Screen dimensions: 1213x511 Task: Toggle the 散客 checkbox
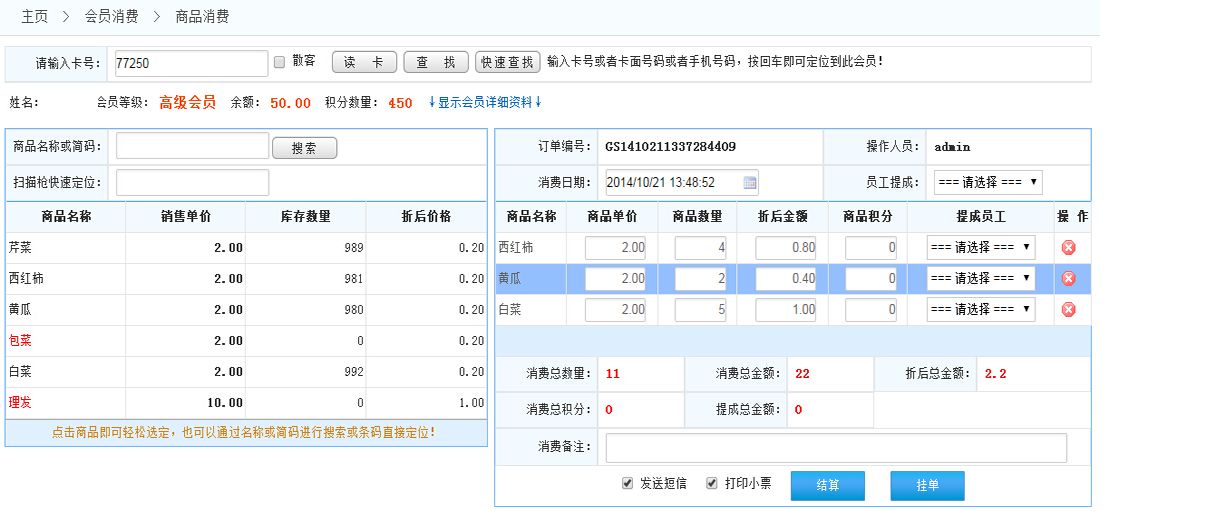280,62
